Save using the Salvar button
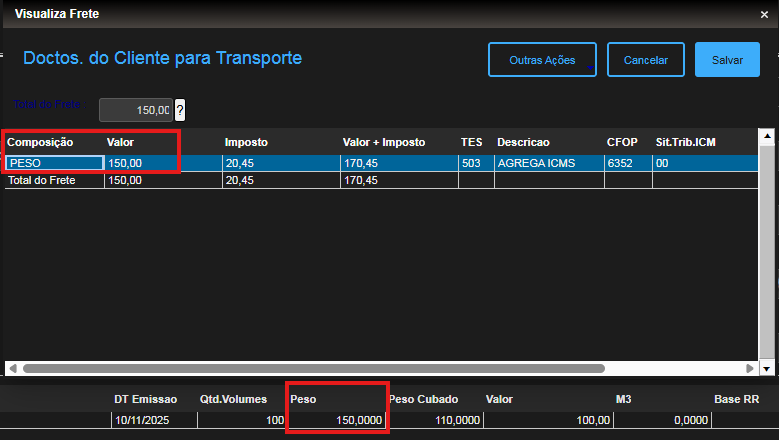This screenshot has height=440, width=779. coord(727,60)
